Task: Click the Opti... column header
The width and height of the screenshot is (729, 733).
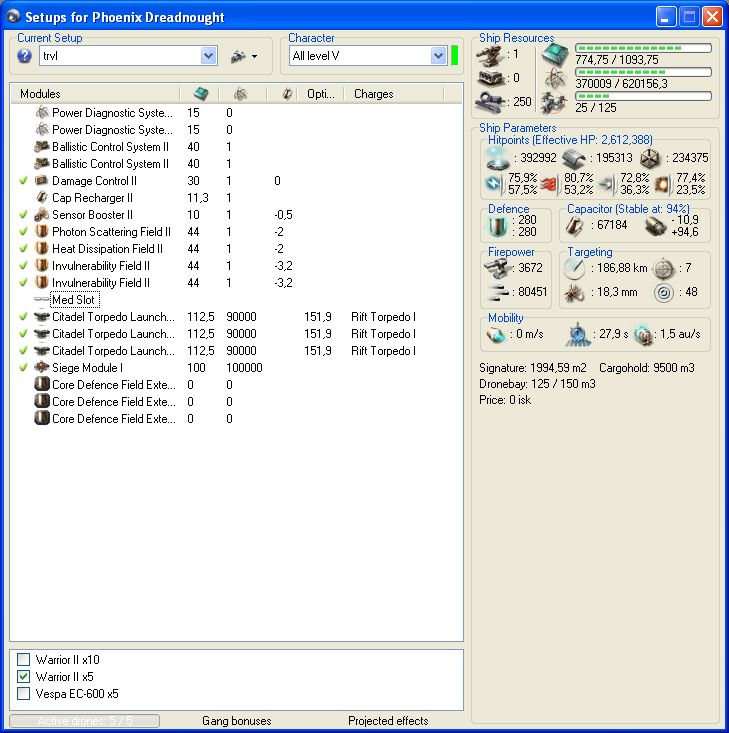Action: [x=321, y=94]
